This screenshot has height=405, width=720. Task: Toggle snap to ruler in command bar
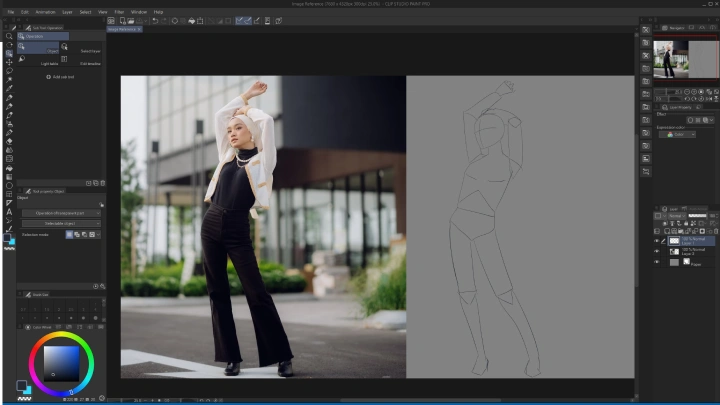click(x=240, y=21)
